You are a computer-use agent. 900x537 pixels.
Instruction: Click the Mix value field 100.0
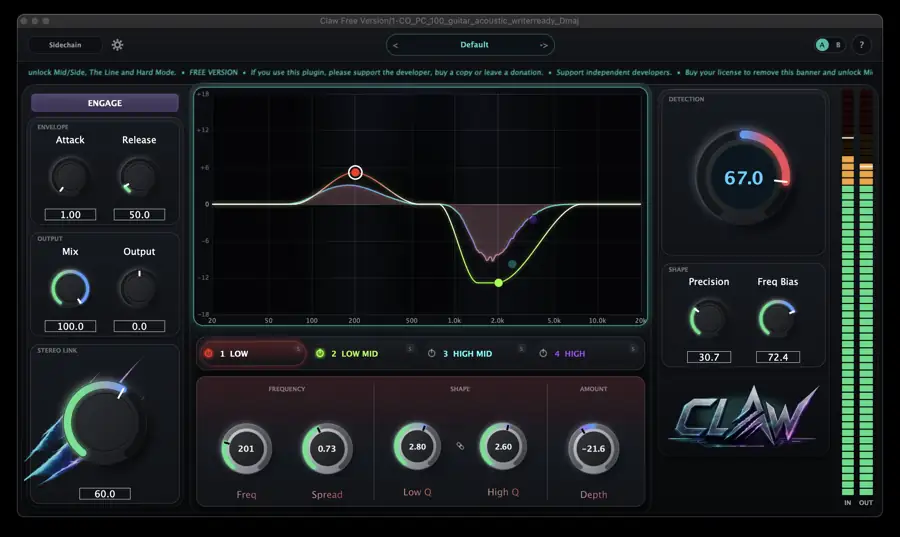tap(71, 326)
